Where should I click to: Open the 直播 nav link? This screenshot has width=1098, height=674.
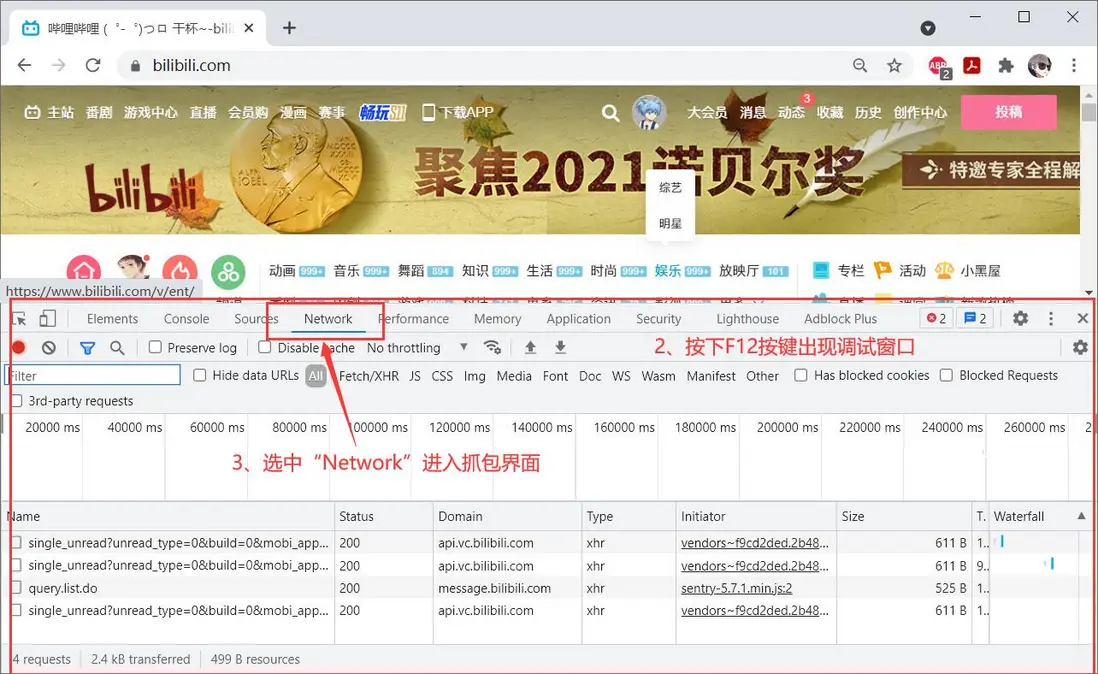(x=203, y=112)
